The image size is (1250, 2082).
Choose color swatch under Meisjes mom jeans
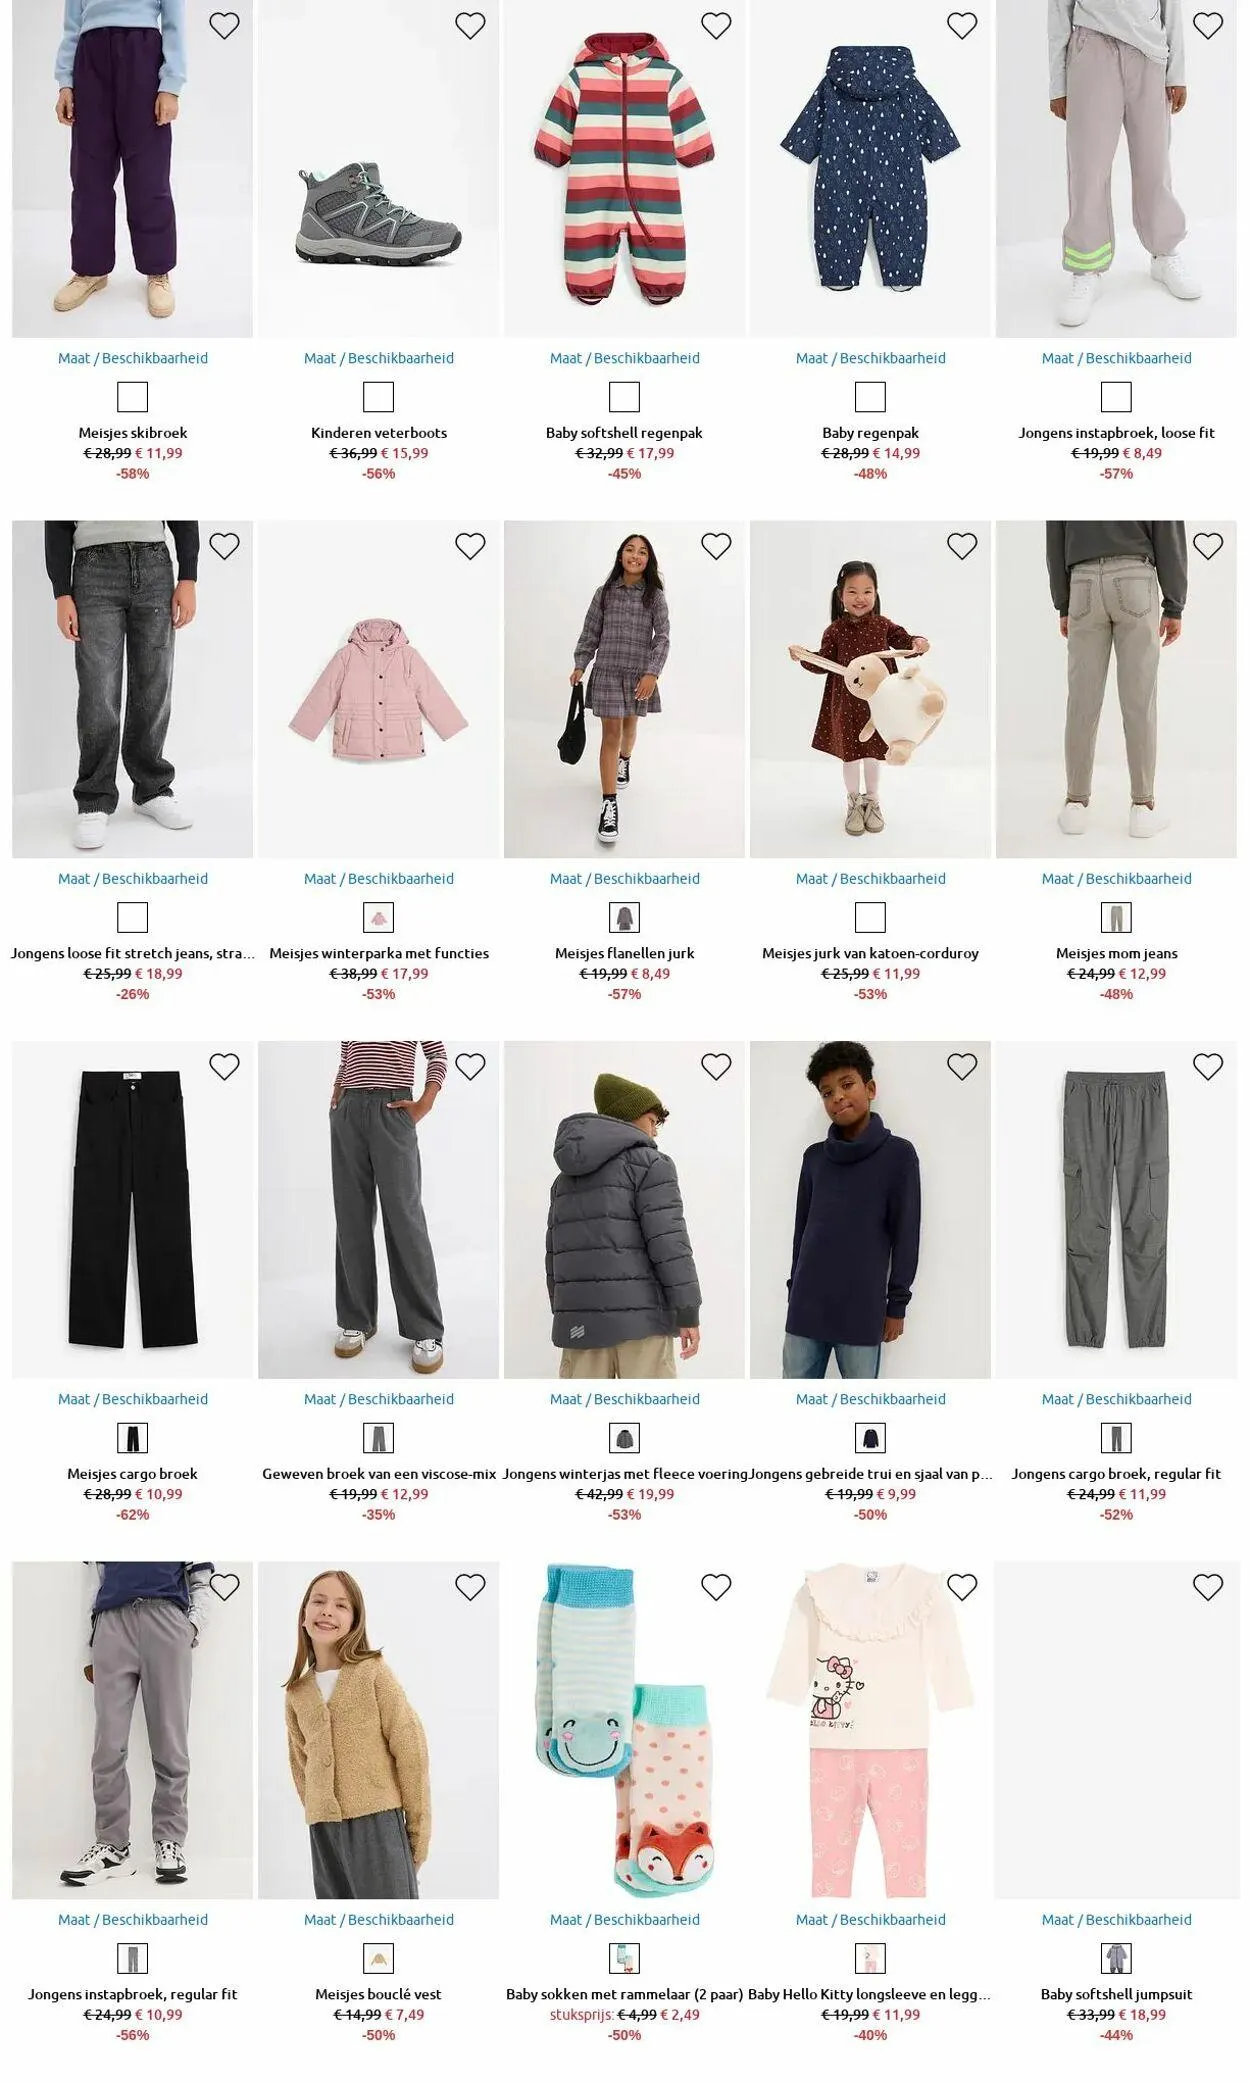(1116, 918)
